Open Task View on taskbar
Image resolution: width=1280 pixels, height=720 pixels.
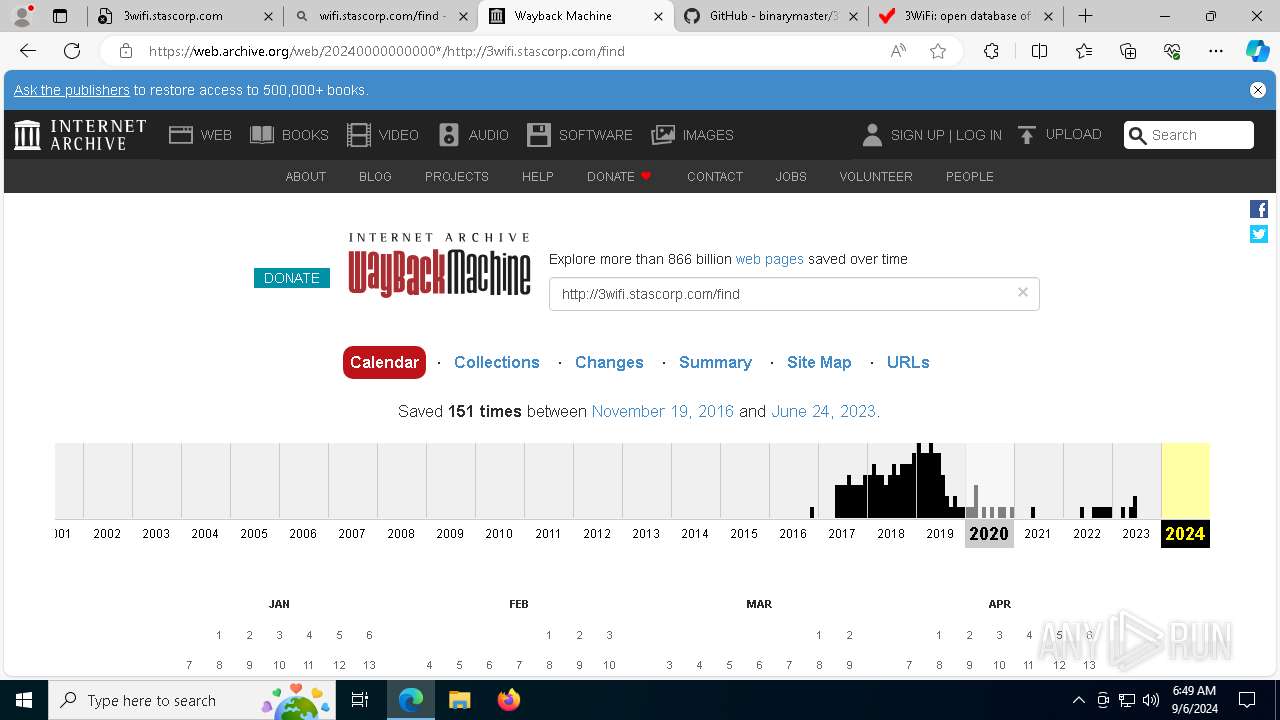(360, 700)
